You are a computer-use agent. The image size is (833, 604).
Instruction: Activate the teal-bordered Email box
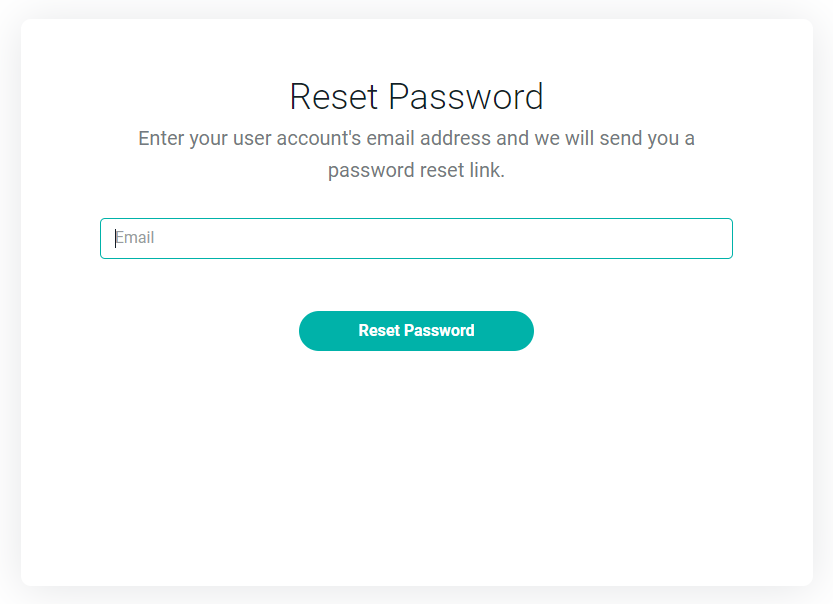(x=416, y=238)
